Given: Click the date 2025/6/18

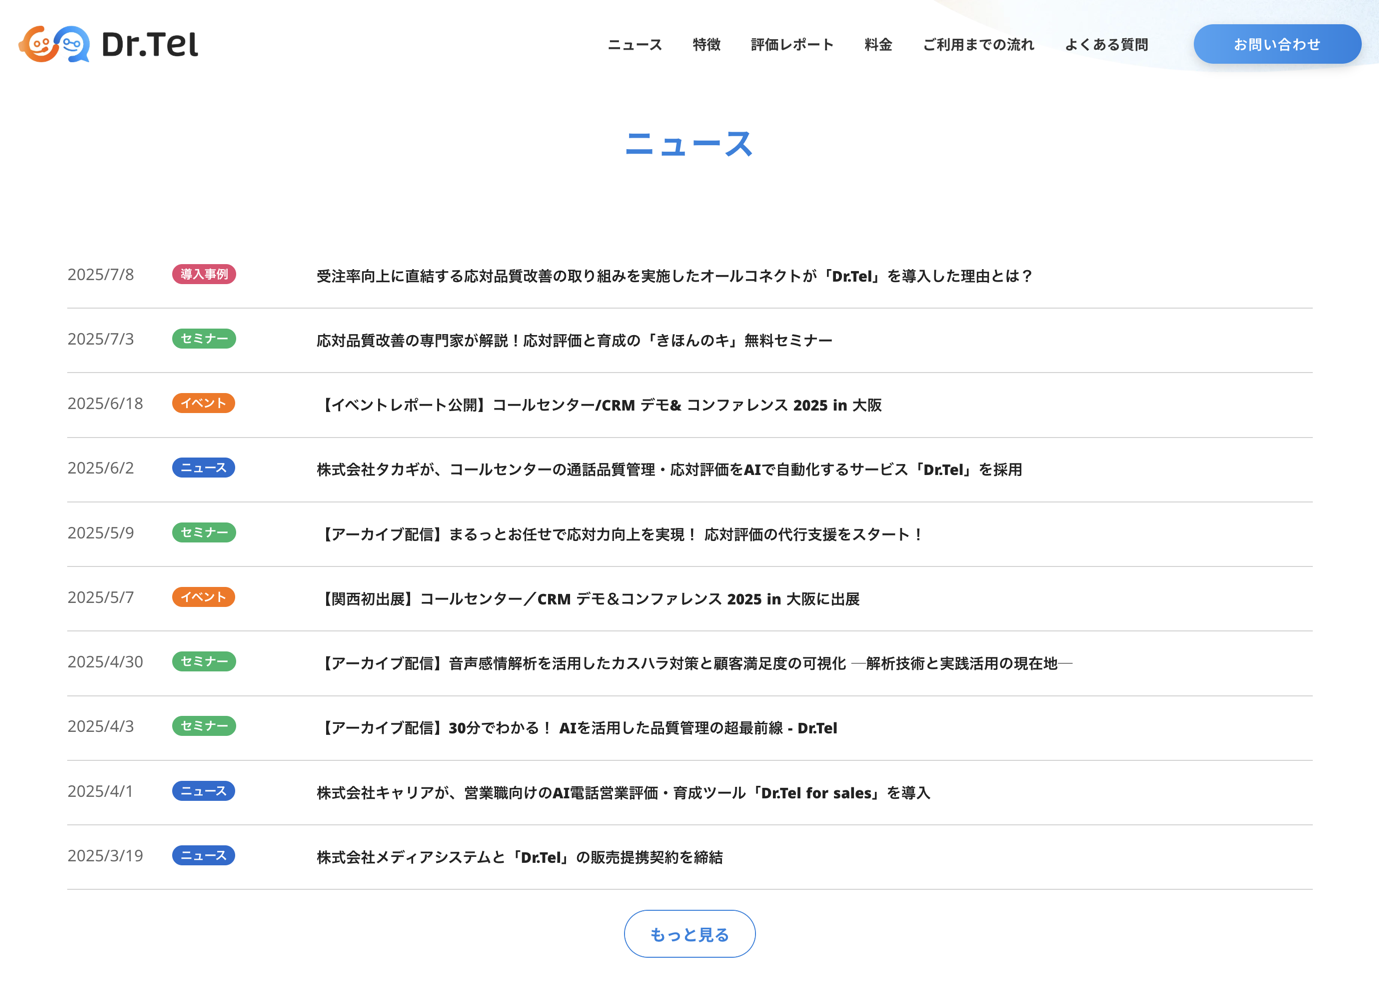Looking at the screenshot, I should (x=105, y=403).
